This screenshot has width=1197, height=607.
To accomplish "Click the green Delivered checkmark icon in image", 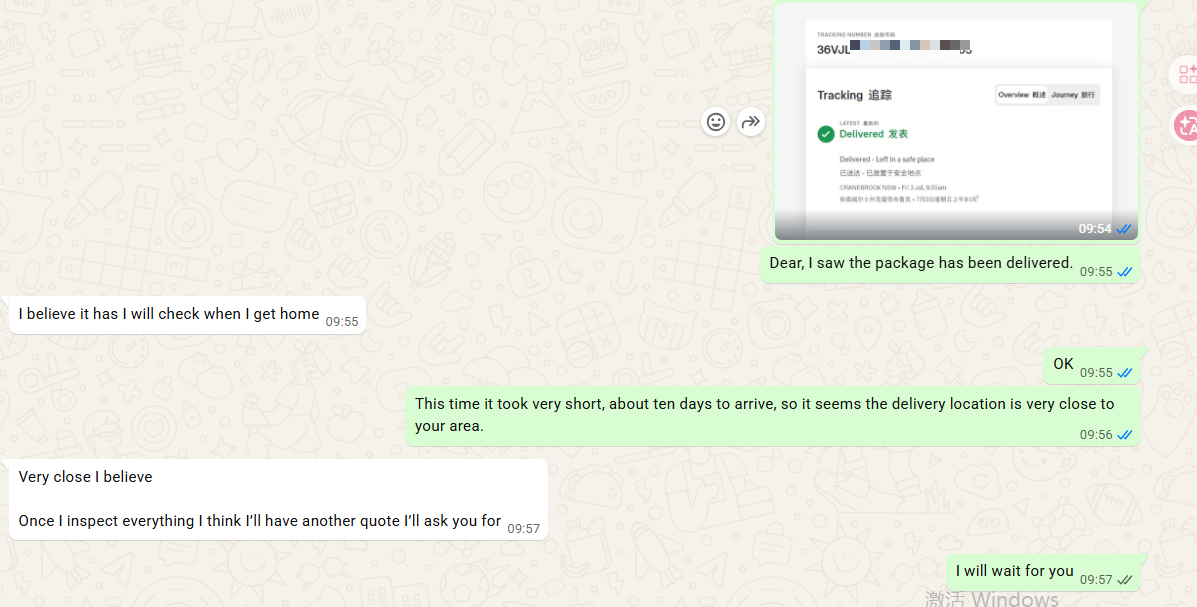I will point(825,134).
